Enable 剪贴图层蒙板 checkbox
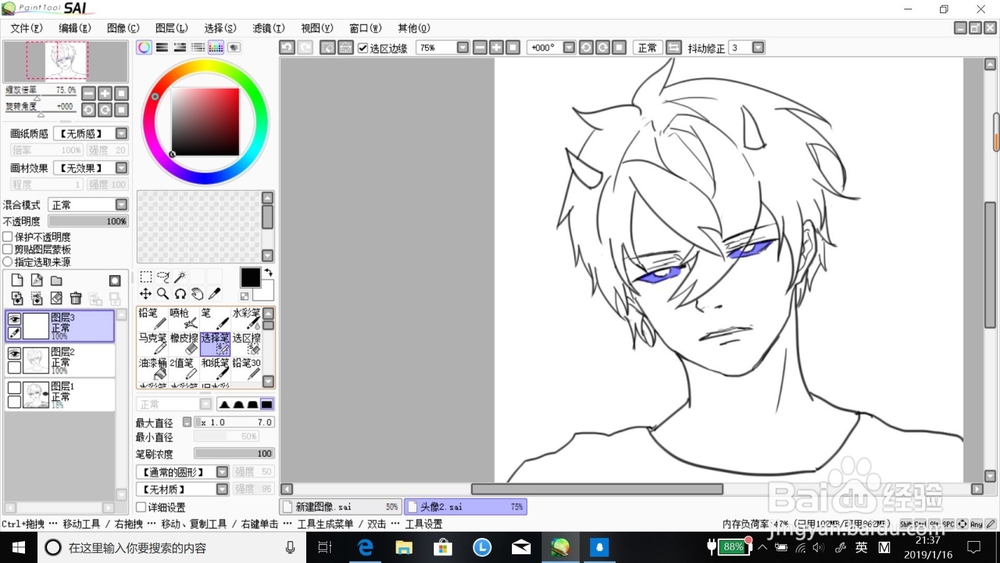The image size is (1000, 563). [x=8, y=249]
